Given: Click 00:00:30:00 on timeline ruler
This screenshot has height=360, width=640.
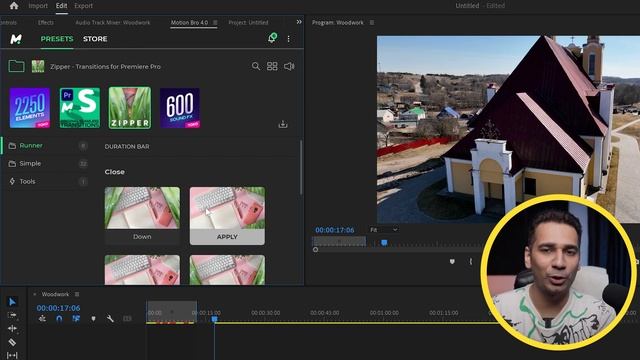Looking at the screenshot, I should tap(266, 313).
